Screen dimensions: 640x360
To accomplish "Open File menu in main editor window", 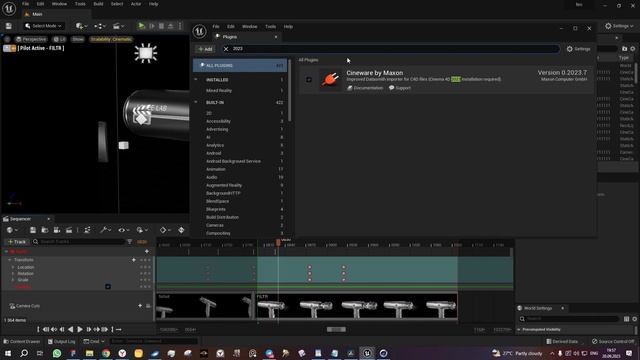I will (25, 4).
